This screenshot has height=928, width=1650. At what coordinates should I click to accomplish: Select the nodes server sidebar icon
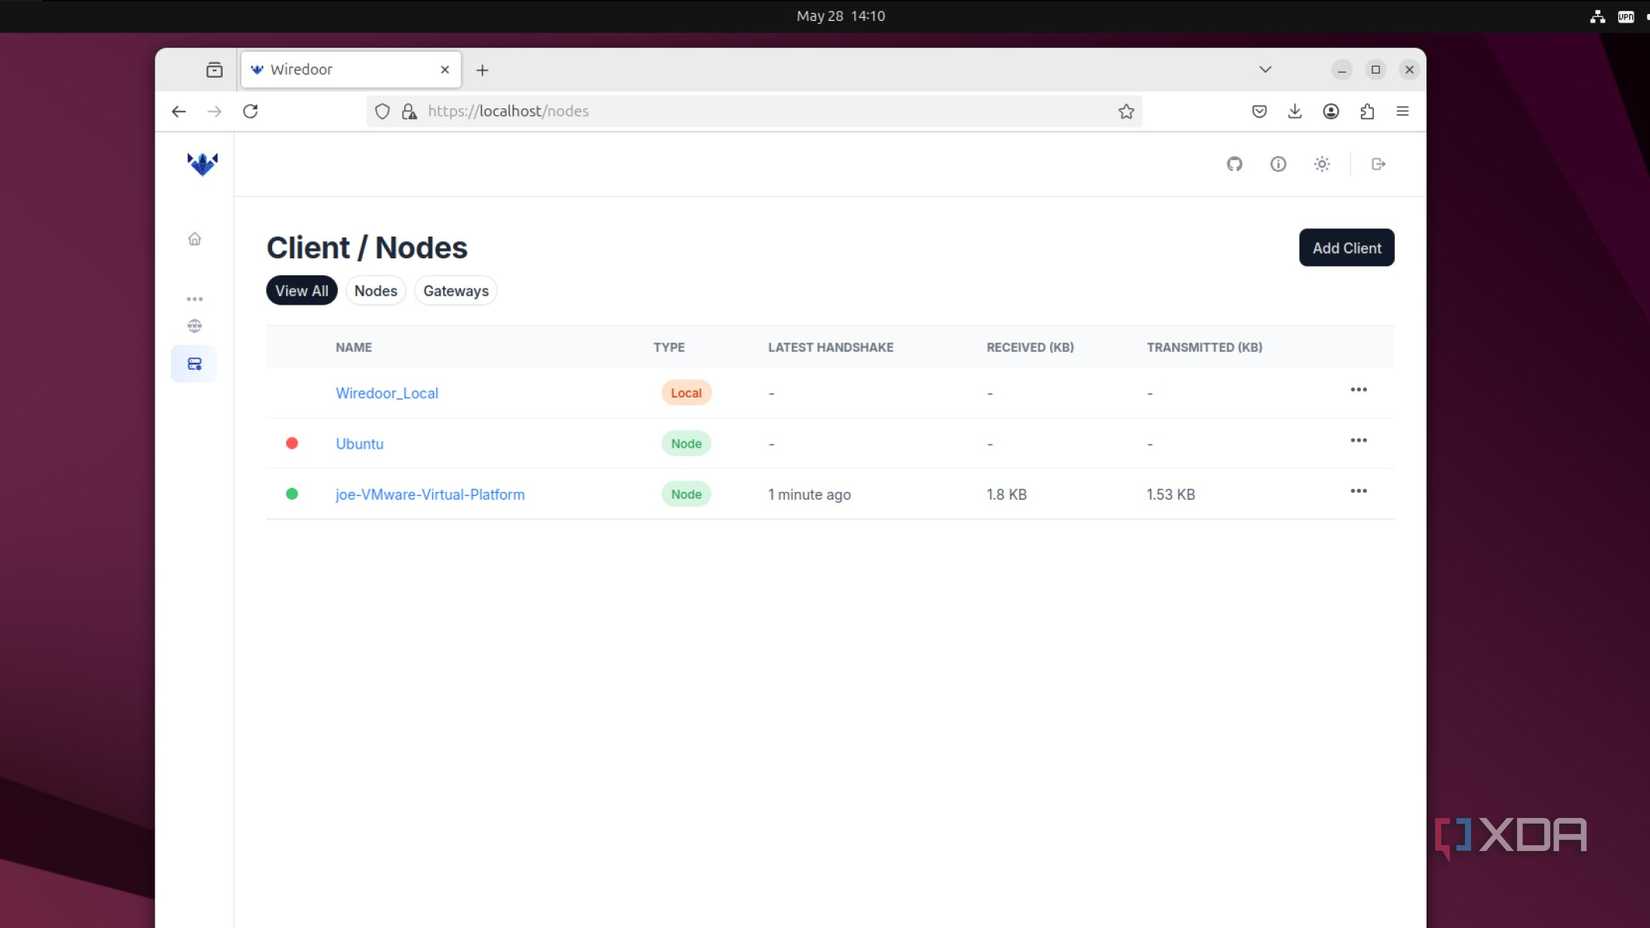pos(195,364)
